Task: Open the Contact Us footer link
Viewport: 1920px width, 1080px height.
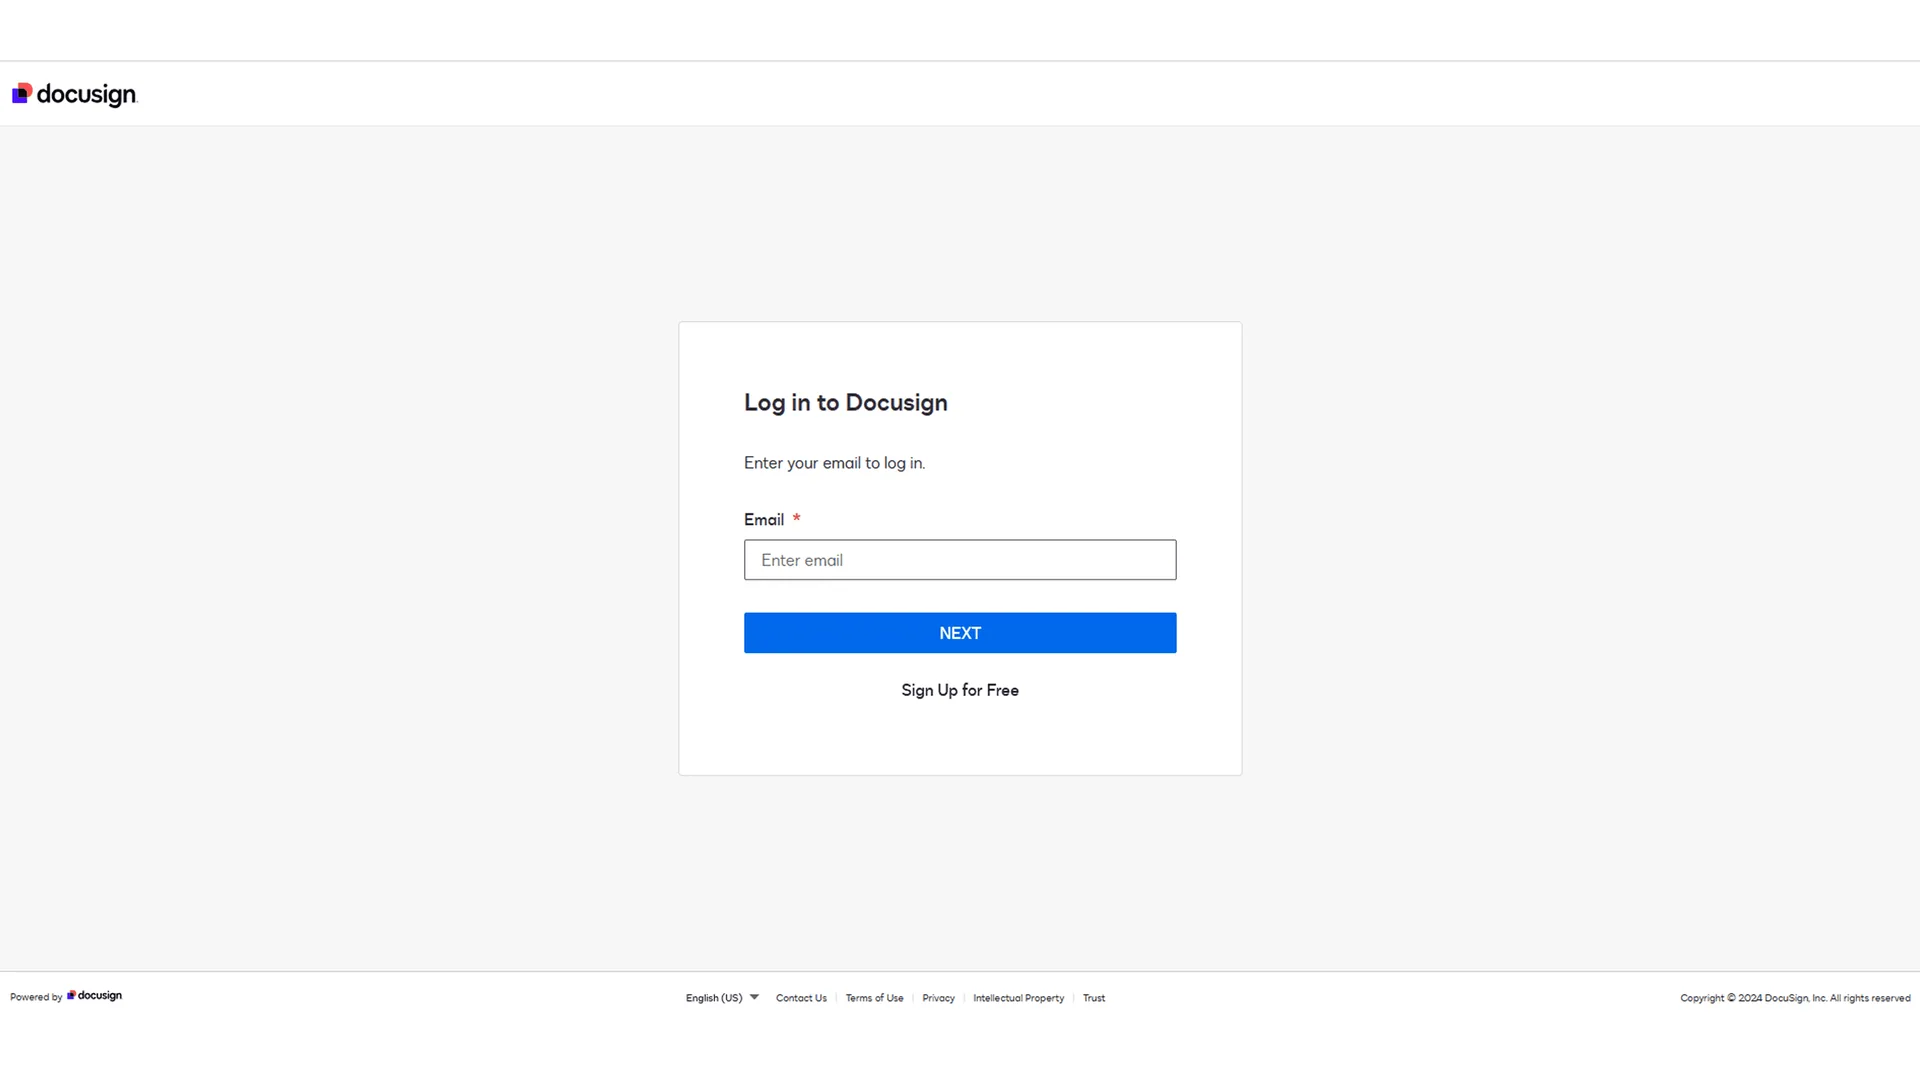Action: pos(801,998)
